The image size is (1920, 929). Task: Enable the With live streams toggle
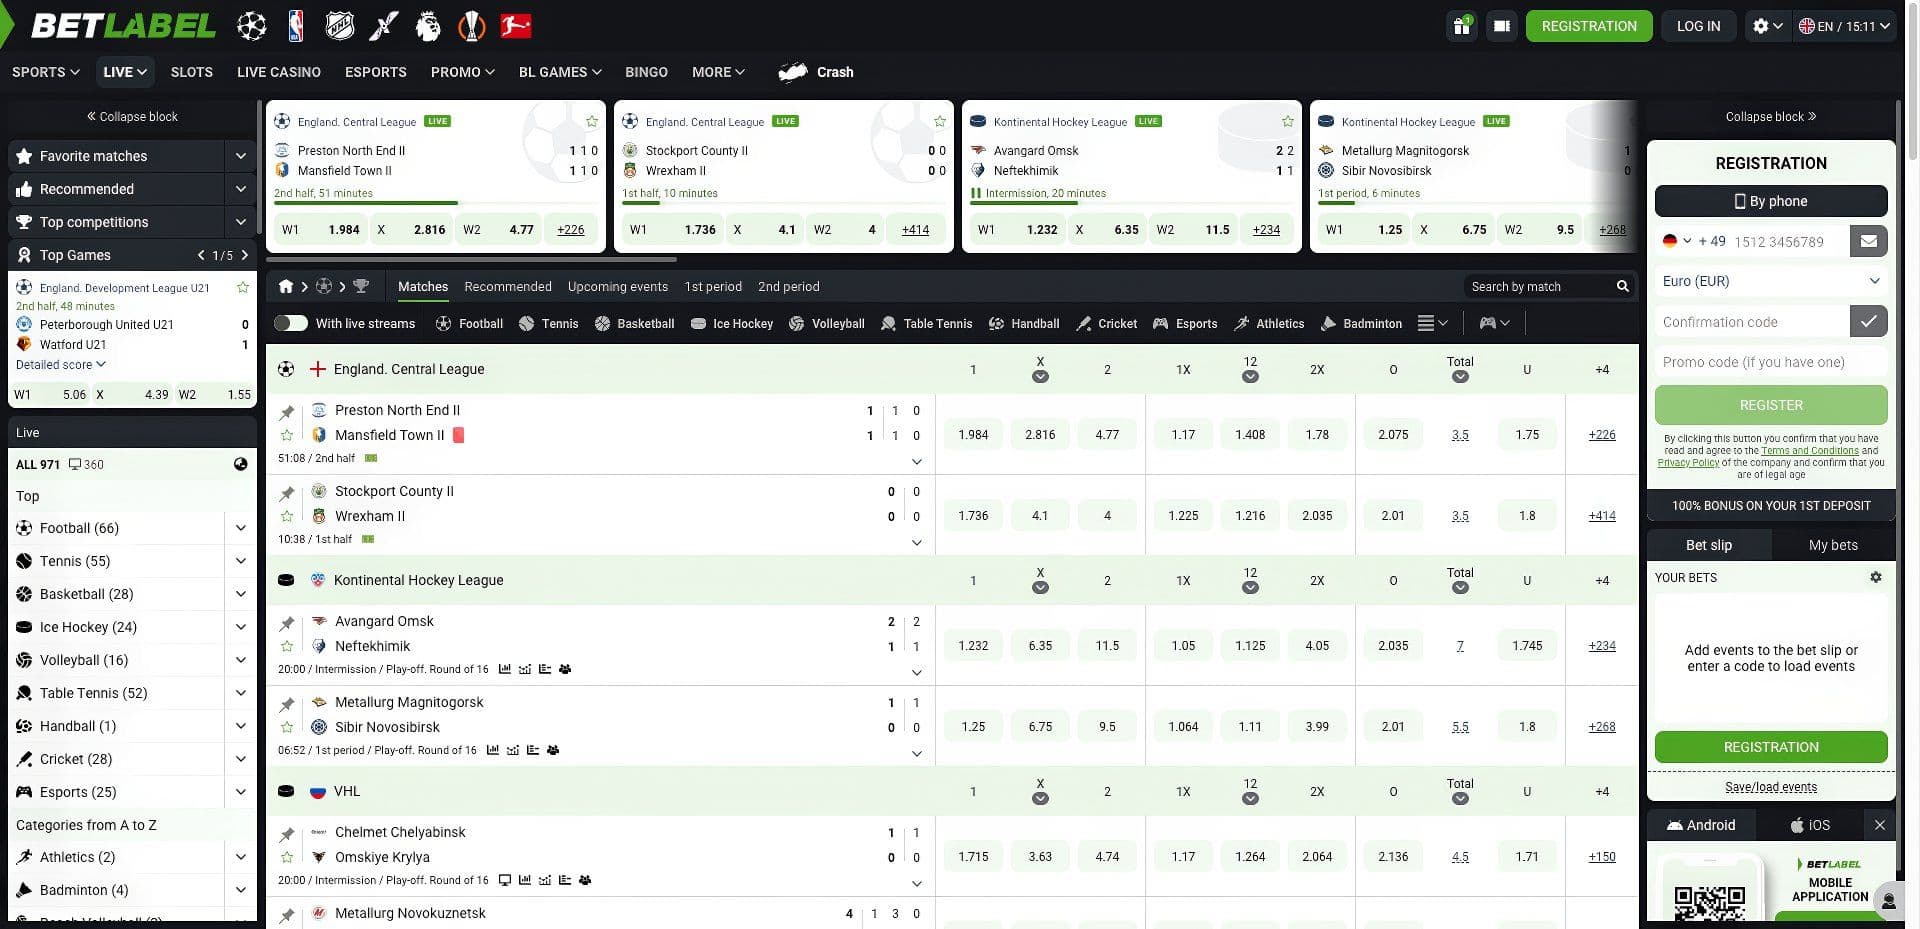[x=291, y=323]
